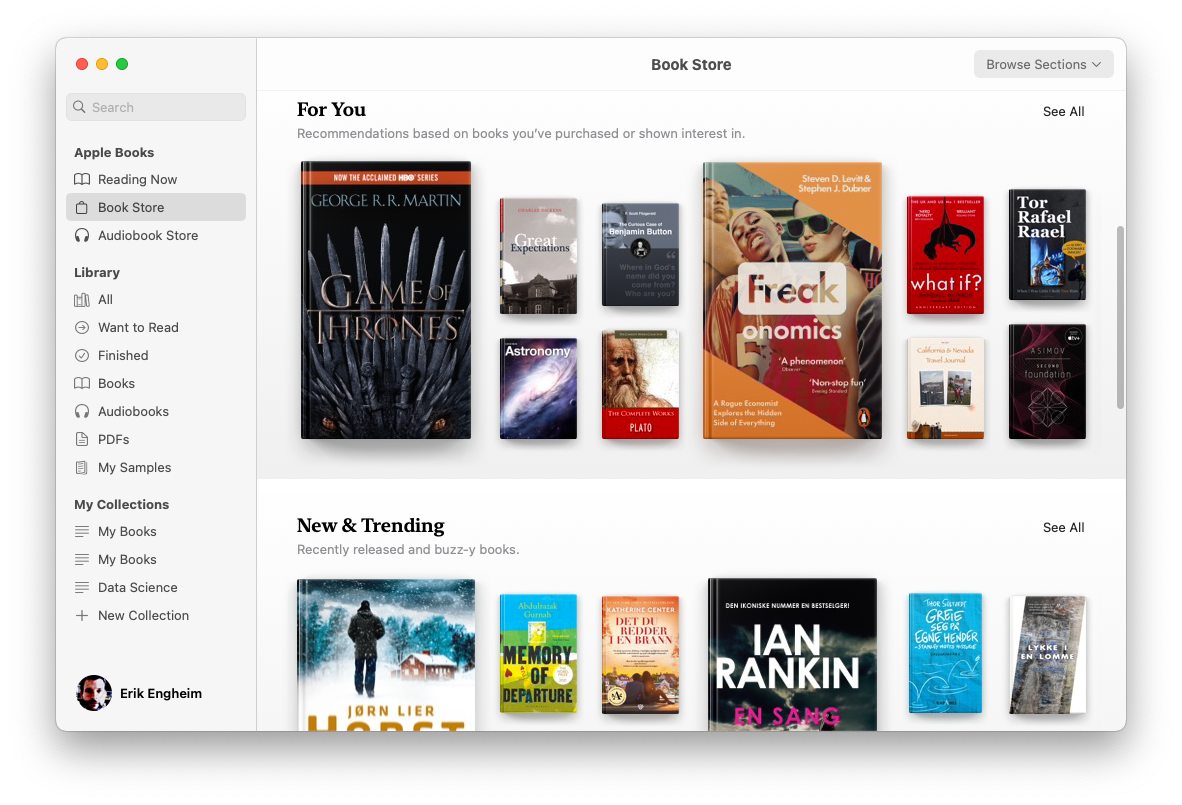Click the Browse Sections chevron arrow
This screenshot has height=805, width=1182.
pyautogui.click(x=1097, y=65)
